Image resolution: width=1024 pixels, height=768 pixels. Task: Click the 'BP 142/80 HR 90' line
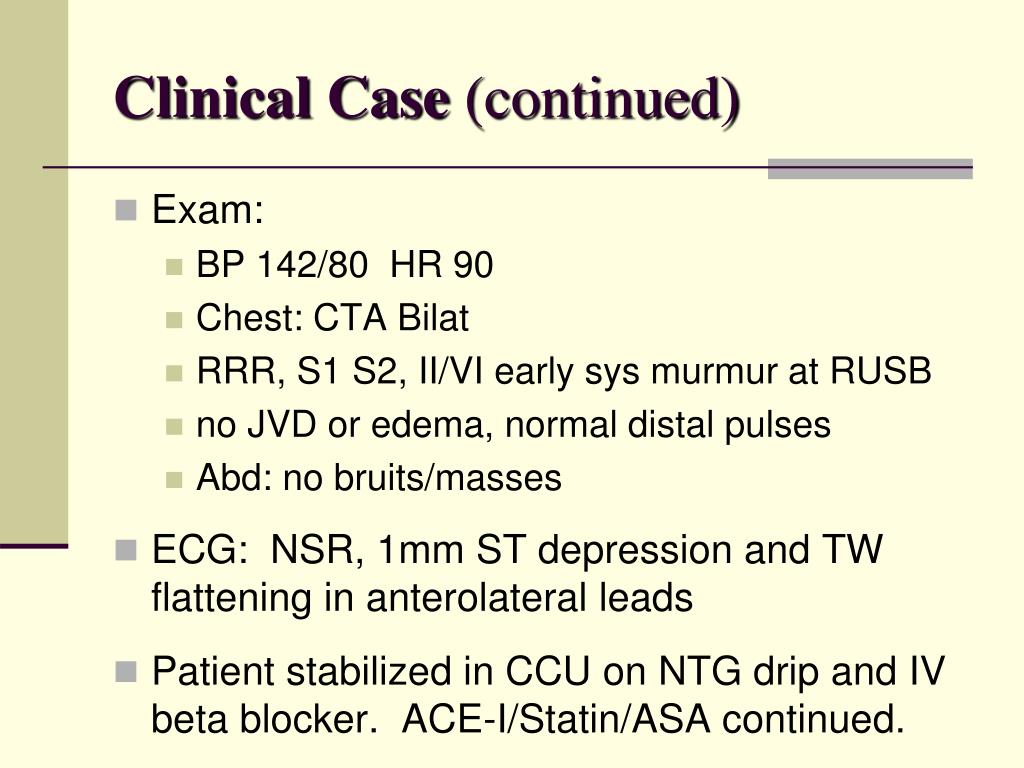[x=344, y=265]
